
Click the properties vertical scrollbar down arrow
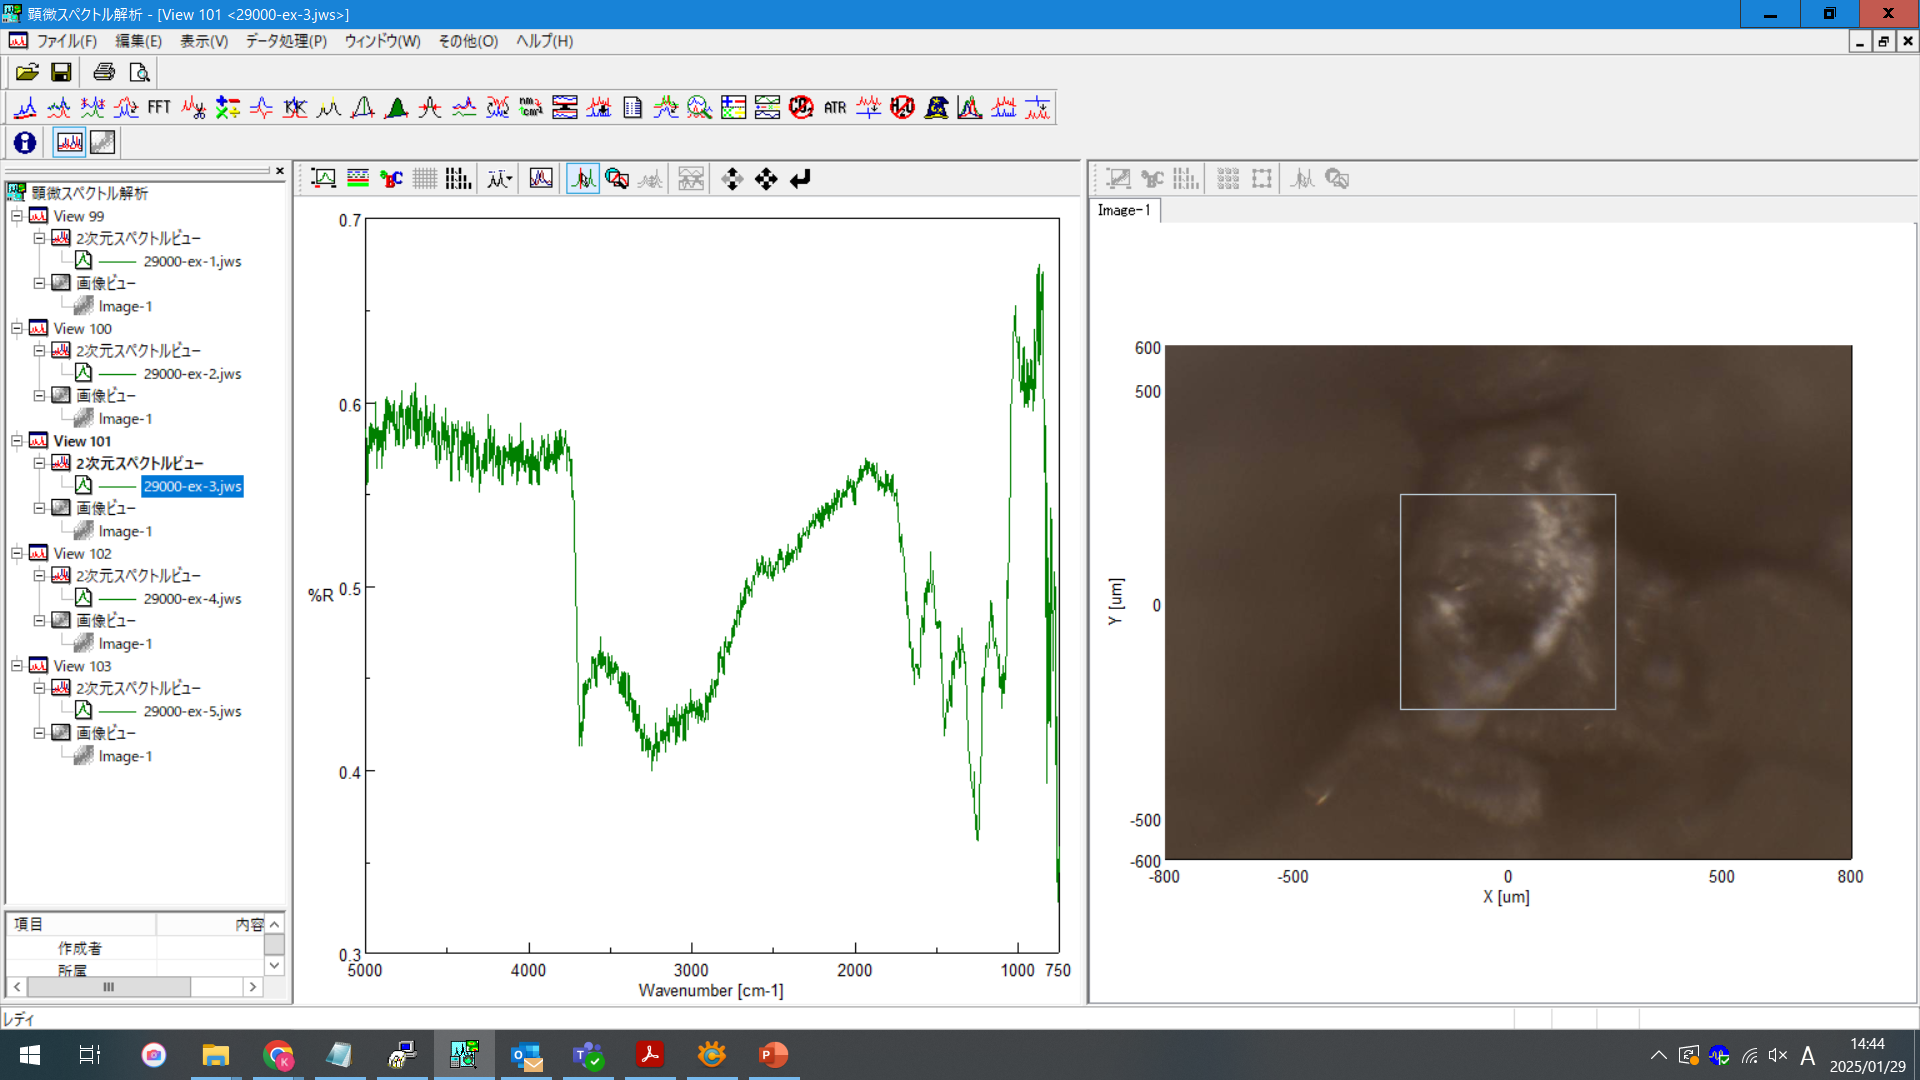click(274, 965)
